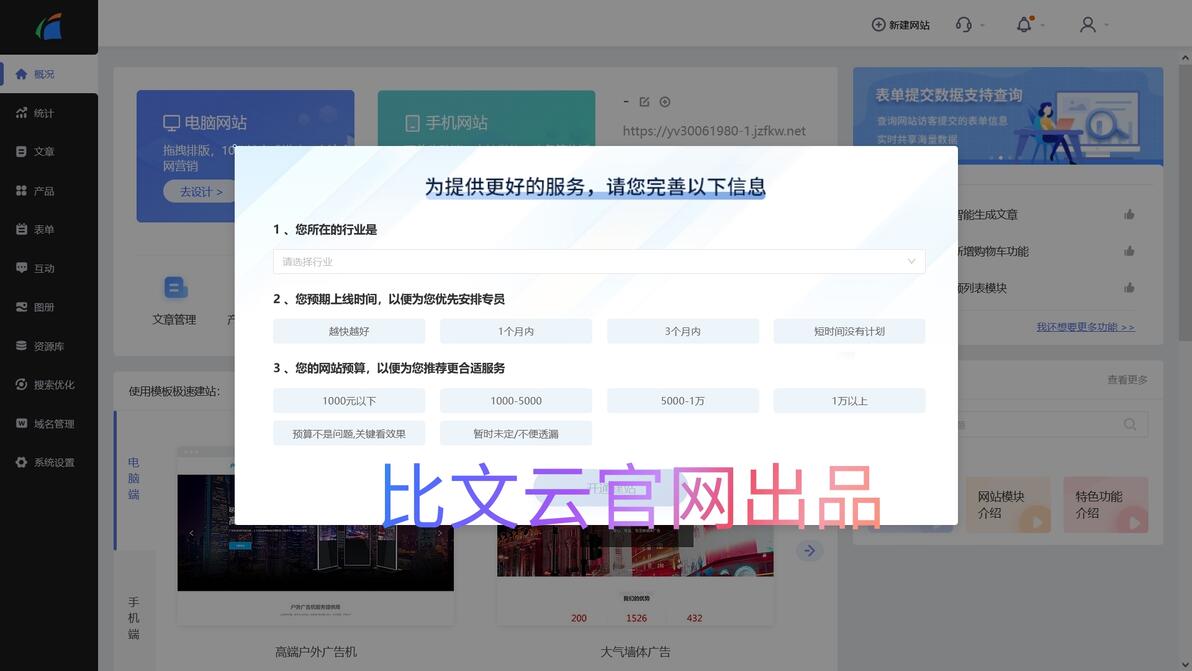Screen dimensions: 1192x671
Task: Click the 文章管理 document icon
Action: click(x=176, y=288)
